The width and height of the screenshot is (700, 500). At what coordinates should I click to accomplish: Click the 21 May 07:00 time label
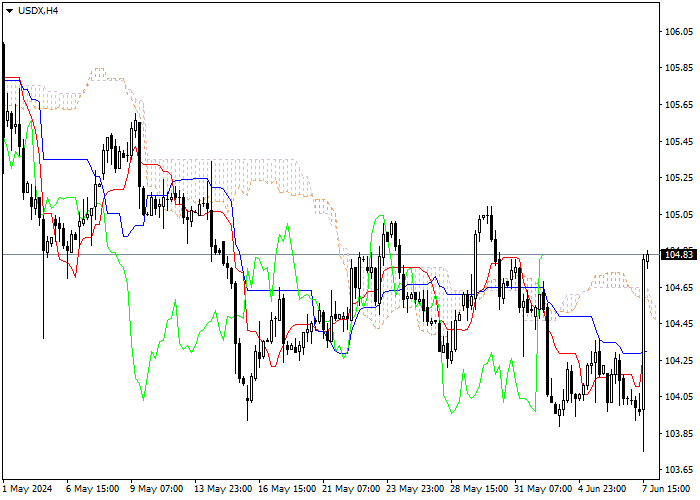[351, 489]
